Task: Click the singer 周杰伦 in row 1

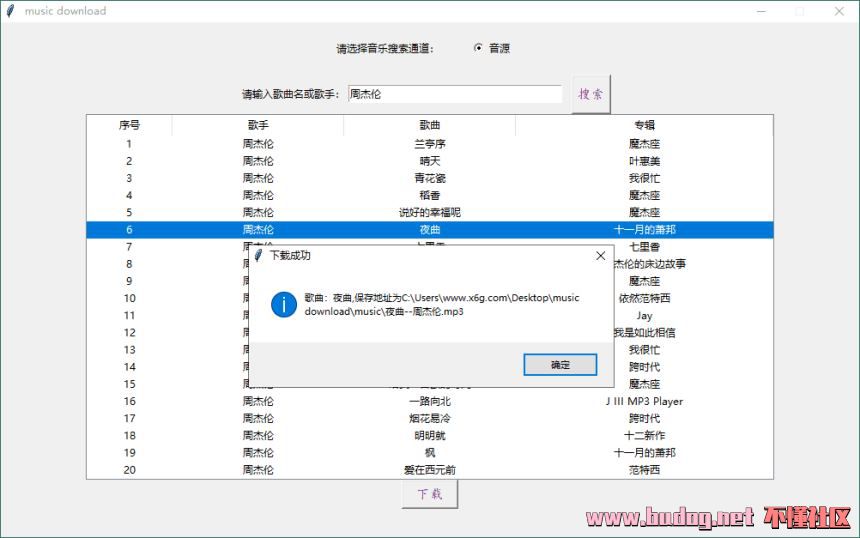Action: 258,144
